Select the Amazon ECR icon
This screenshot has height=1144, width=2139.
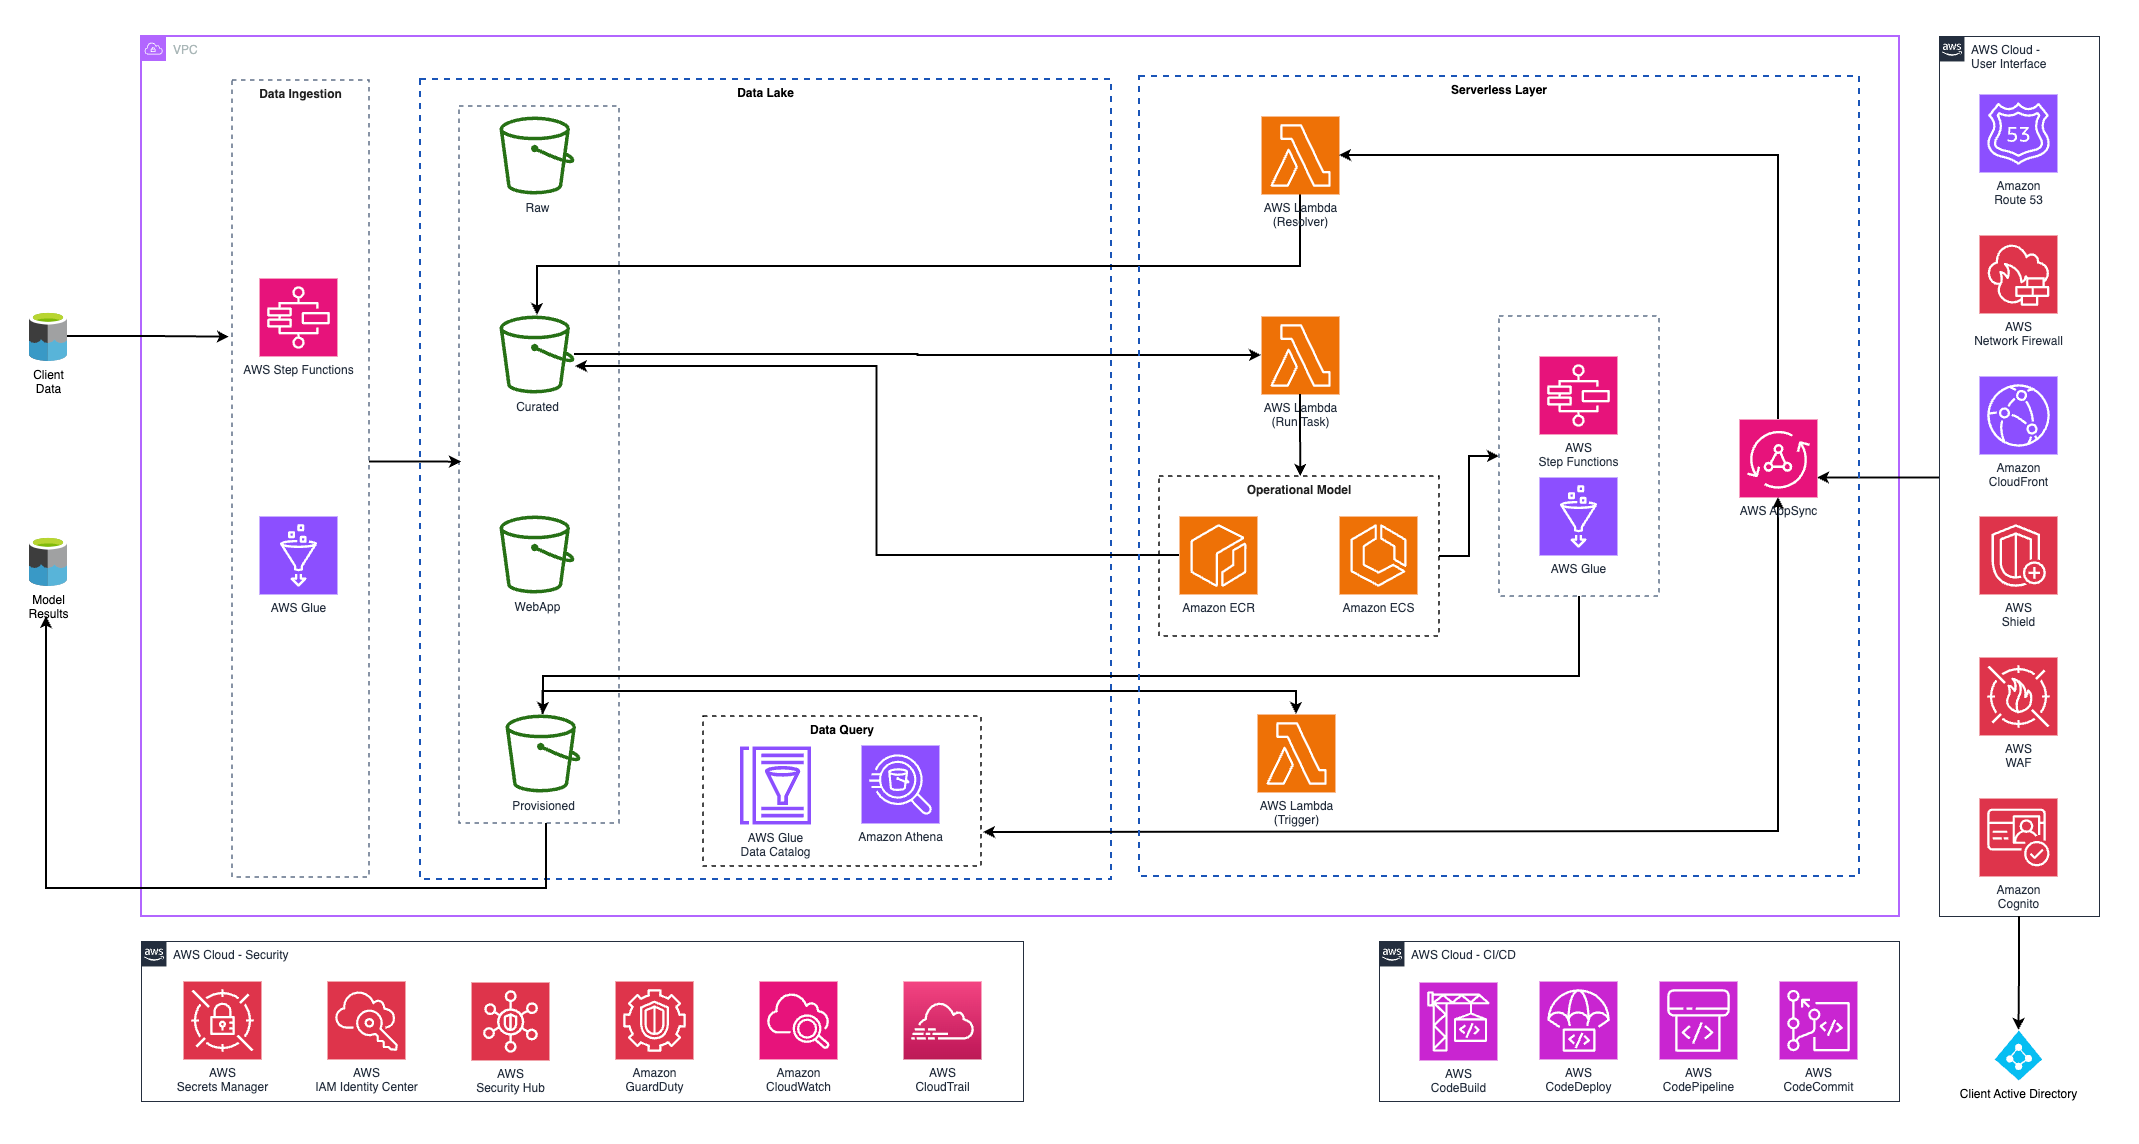click(1218, 555)
